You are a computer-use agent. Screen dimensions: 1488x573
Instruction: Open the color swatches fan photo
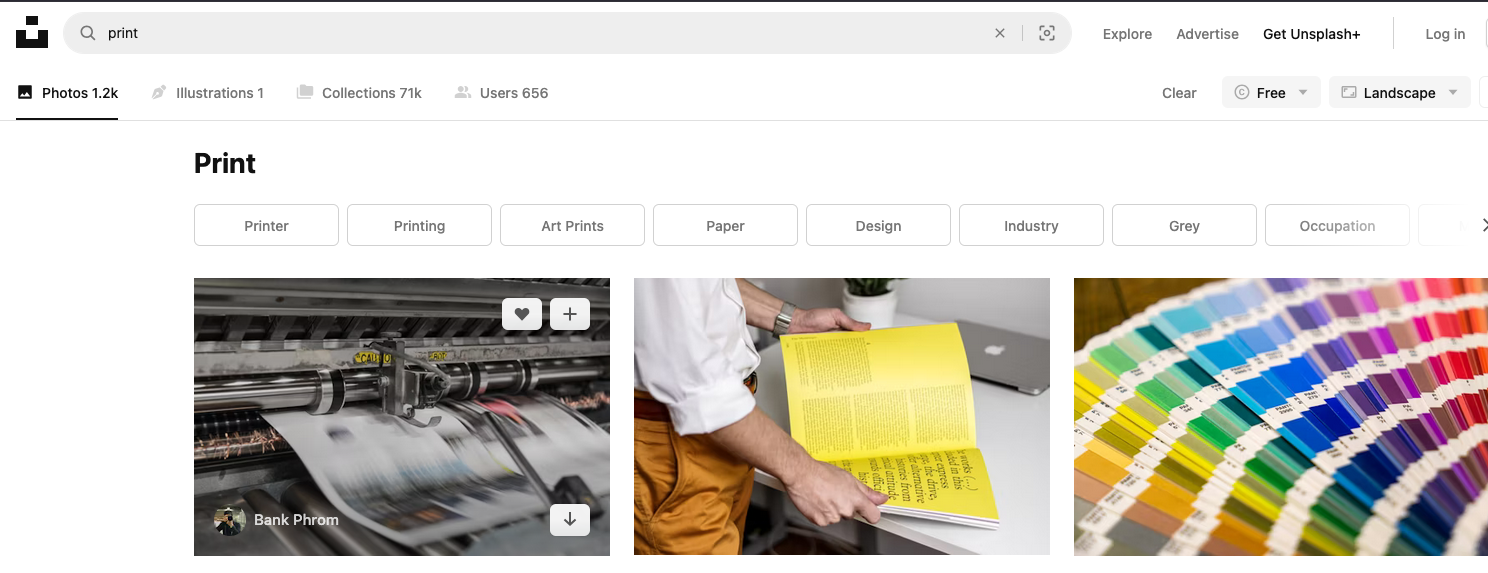[1281, 416]
